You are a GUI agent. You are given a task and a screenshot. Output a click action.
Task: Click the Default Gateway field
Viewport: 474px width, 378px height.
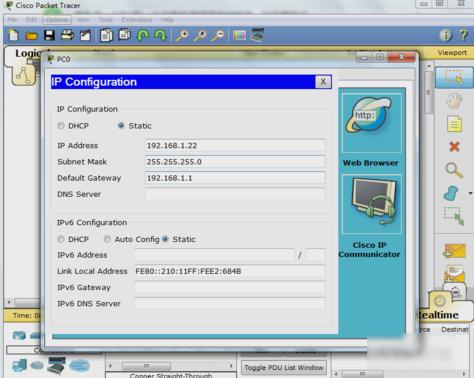coord(235,178)
